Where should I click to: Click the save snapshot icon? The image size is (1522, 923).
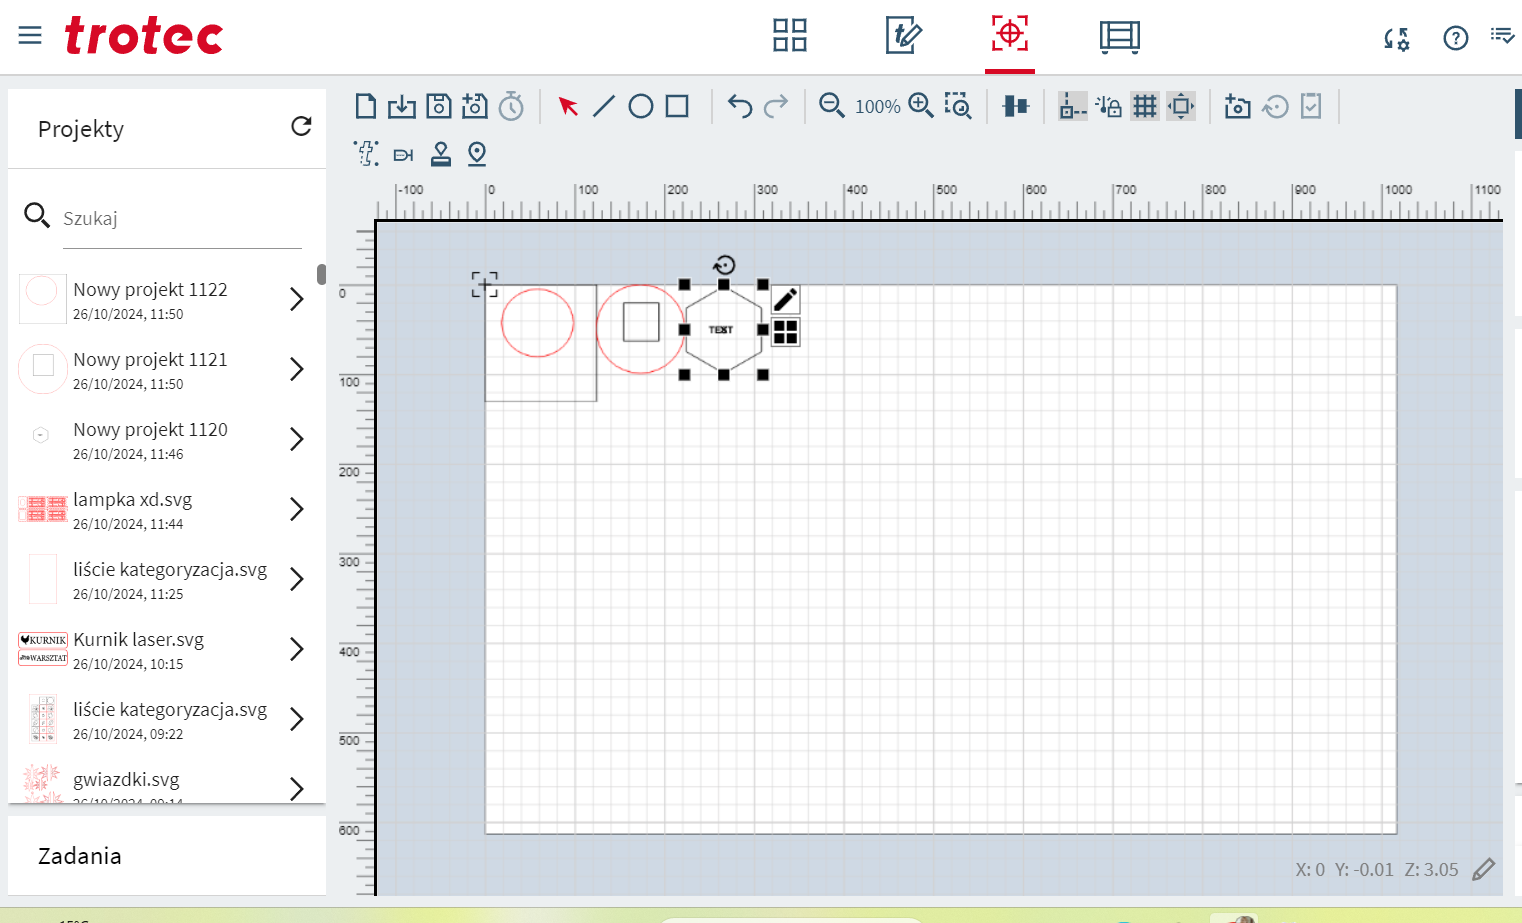475,106
